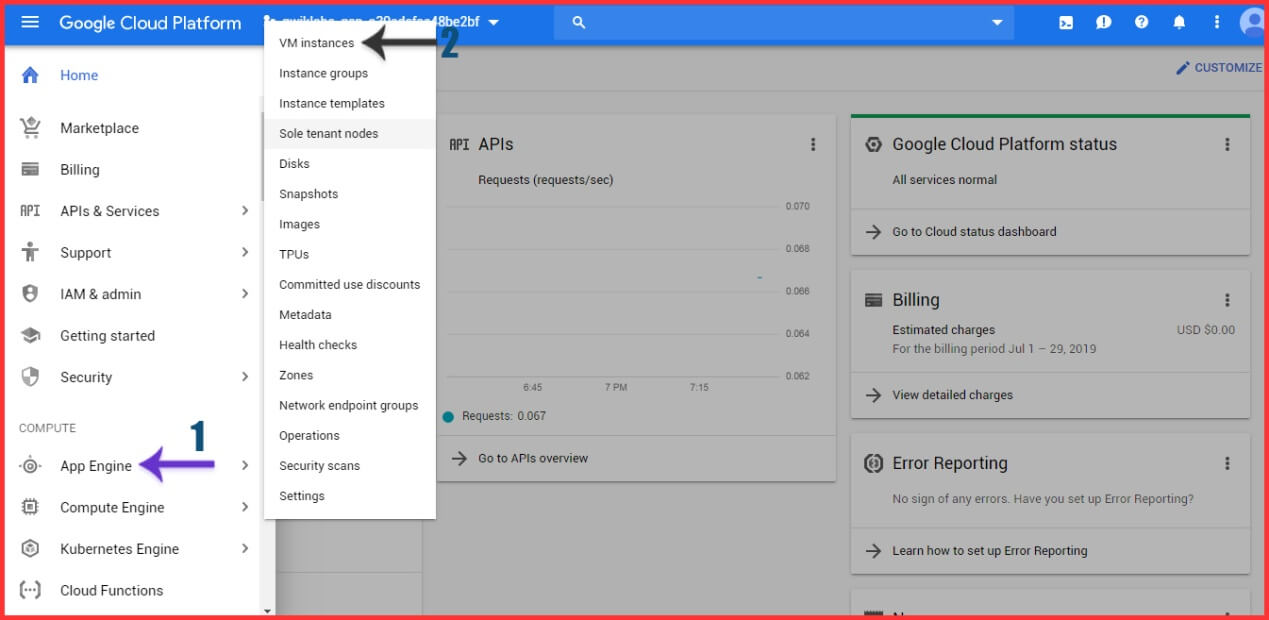Click the sidebar scrollbar down arrow

coord(266,610)
